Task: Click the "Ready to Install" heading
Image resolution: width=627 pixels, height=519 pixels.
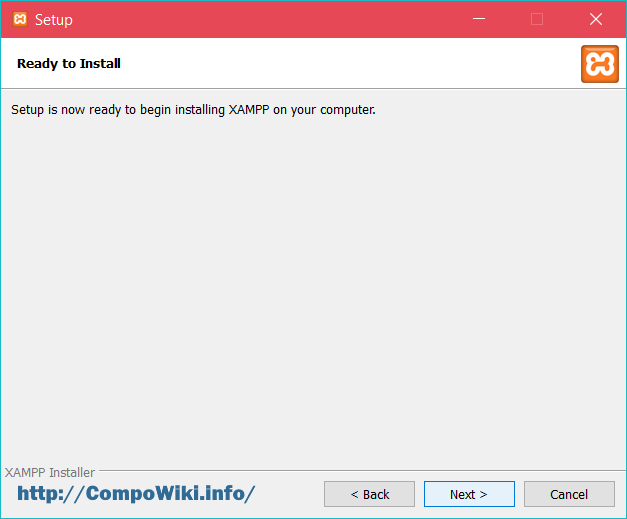Action: pyautogui.click(x=69, y=64)
